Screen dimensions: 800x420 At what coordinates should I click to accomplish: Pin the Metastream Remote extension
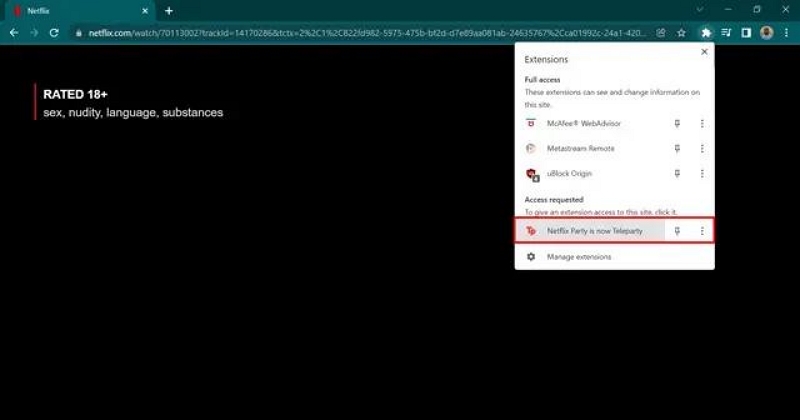(x=678, y=148)
